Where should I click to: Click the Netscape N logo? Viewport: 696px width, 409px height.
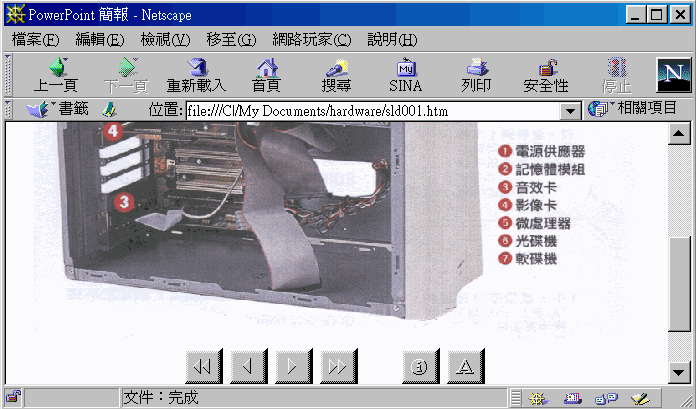pyautogui.click(x=674, y=75)
